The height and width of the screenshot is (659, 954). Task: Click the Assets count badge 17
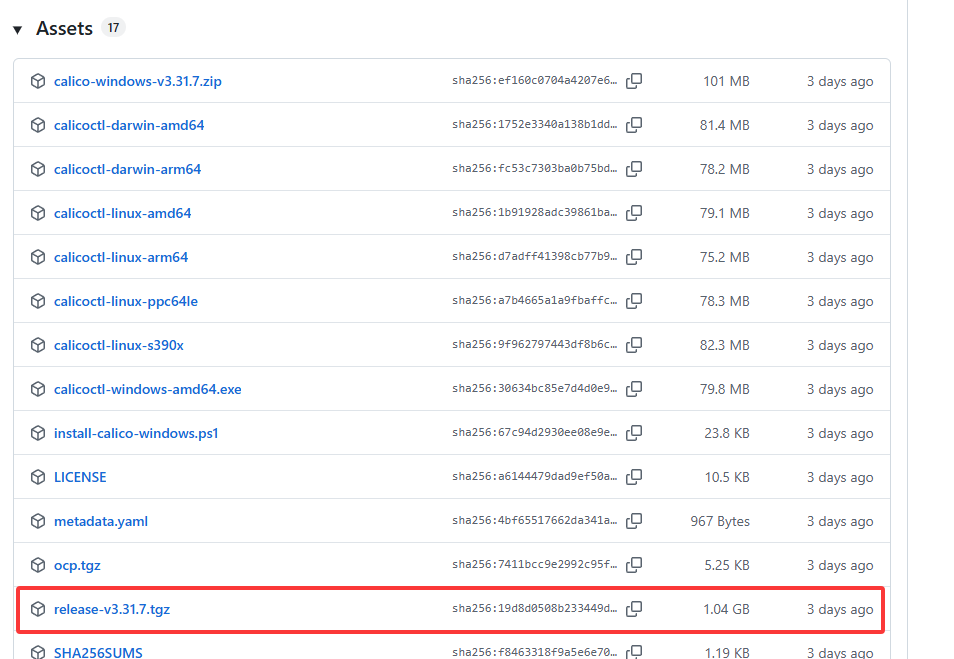[113, 27]
